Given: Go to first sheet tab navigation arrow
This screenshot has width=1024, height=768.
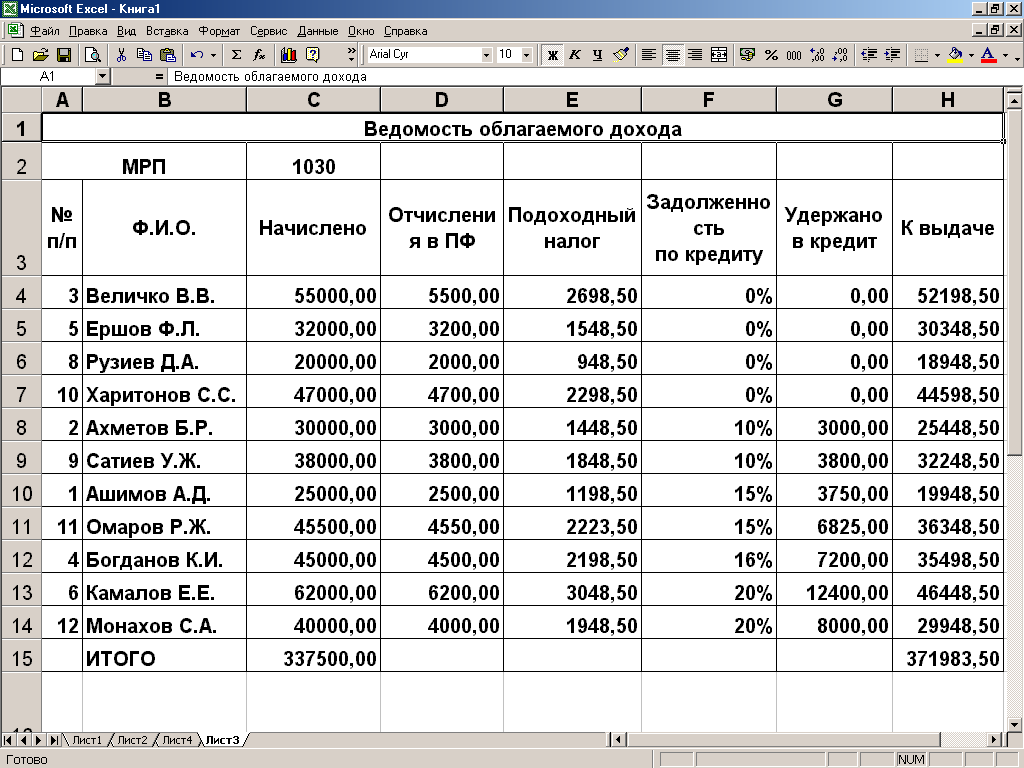Looking at the screenshot, I should coord(8,740).
